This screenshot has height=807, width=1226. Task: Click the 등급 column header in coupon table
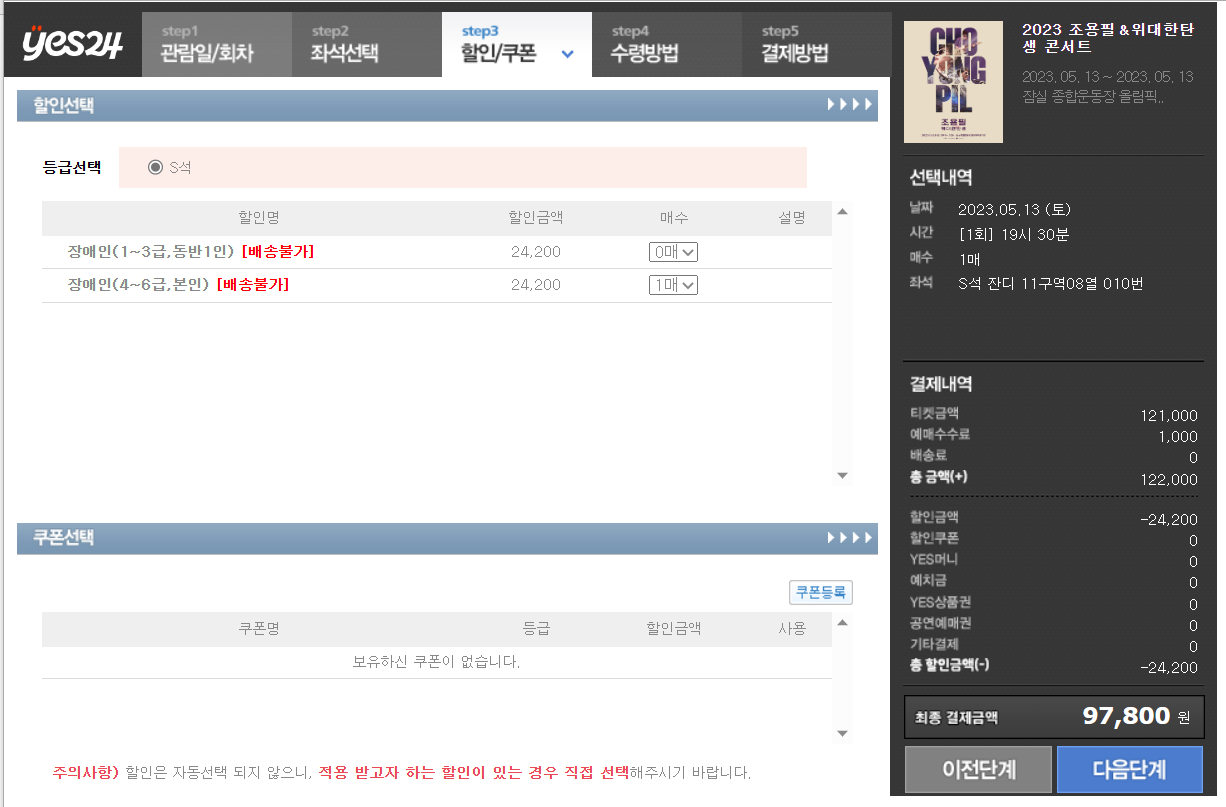click(x=536, y=629)
